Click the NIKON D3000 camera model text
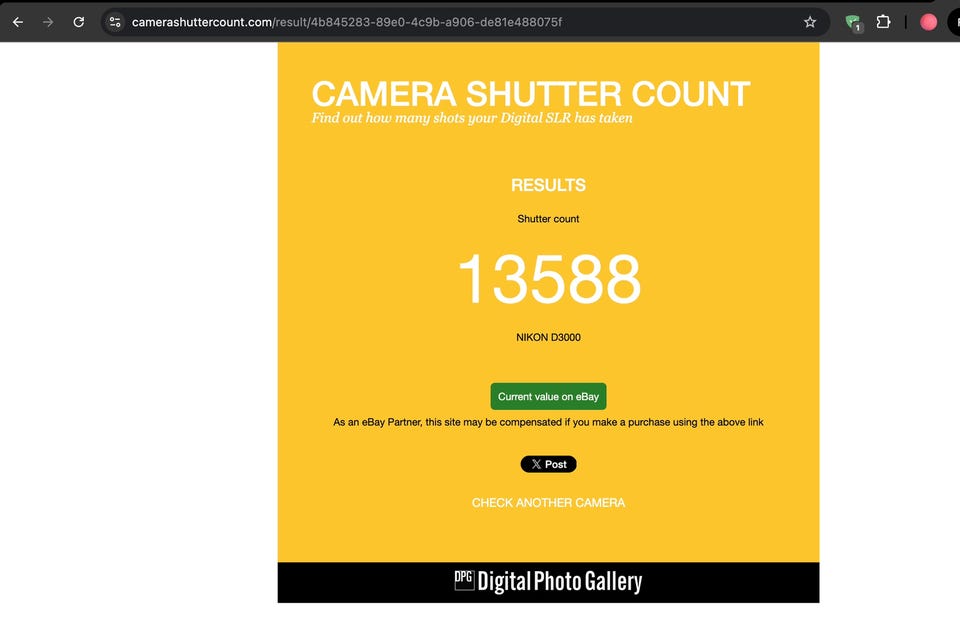 (548, 337)
